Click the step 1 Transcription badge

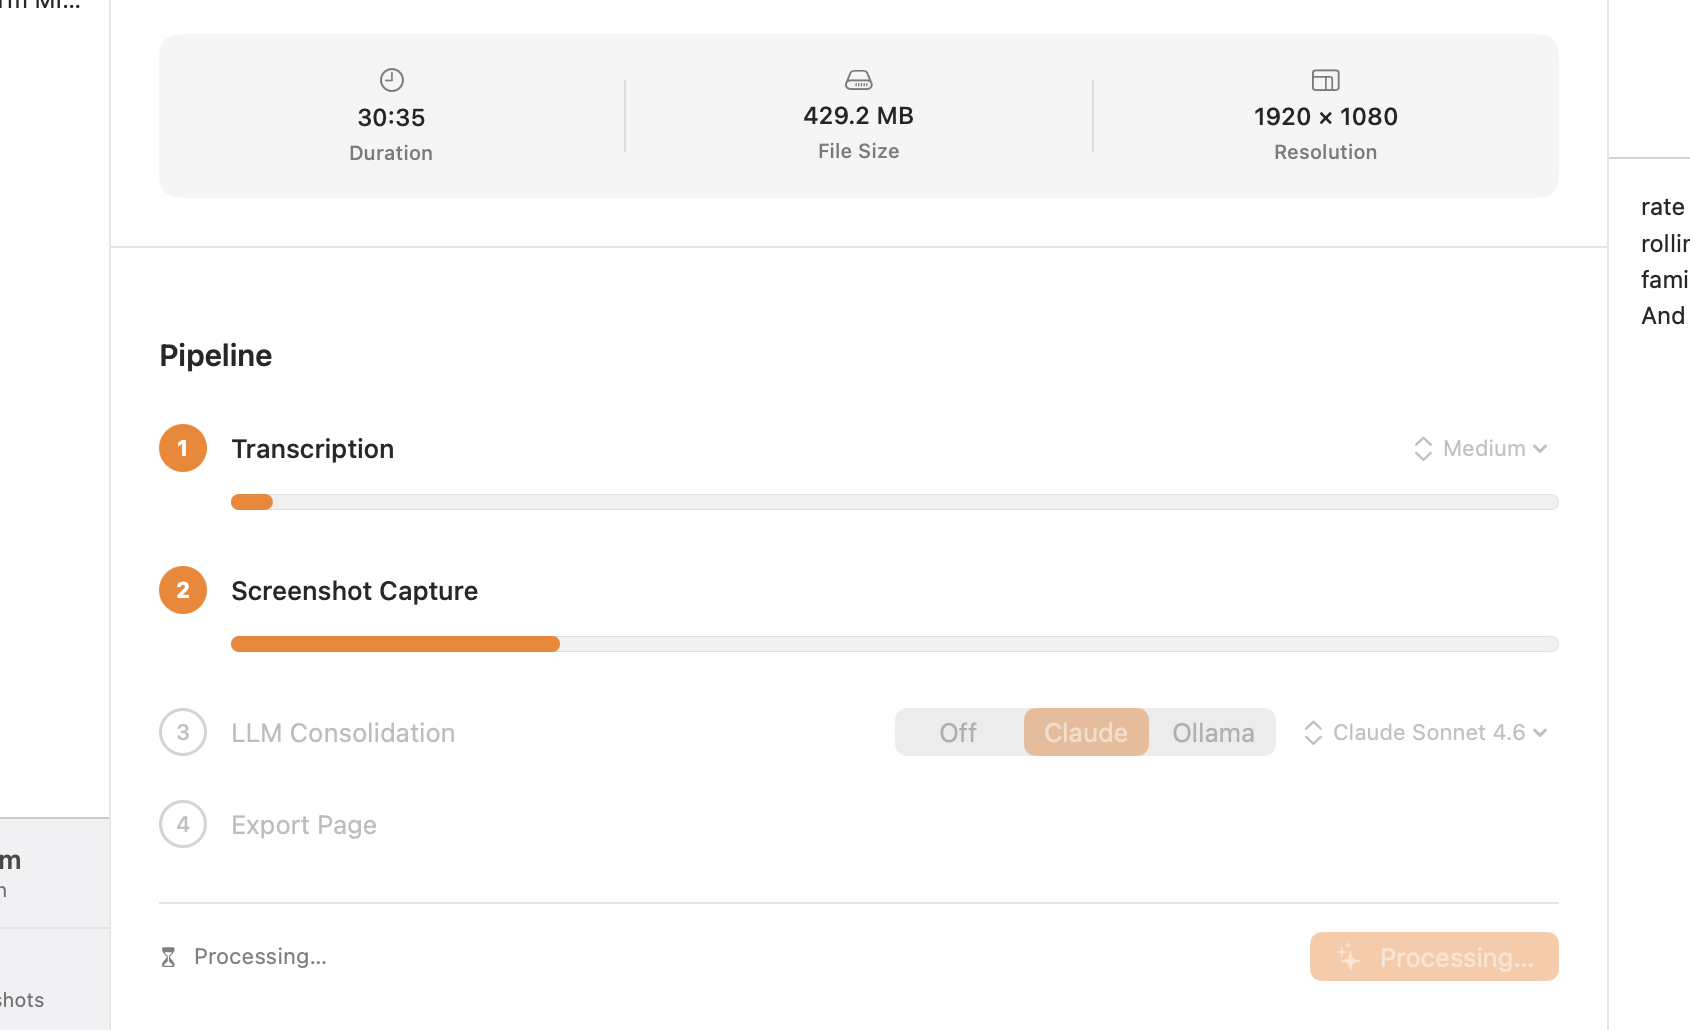(x=183, y=448)
